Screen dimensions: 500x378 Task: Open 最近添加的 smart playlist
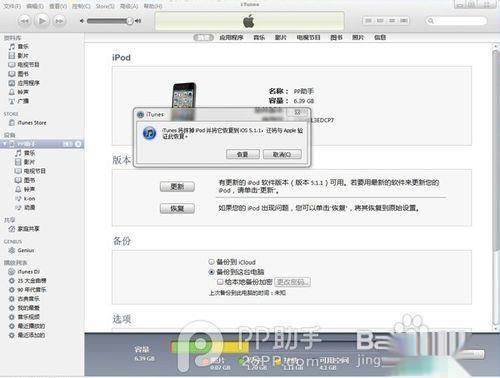pyautogui.click(x=27, y=335)
